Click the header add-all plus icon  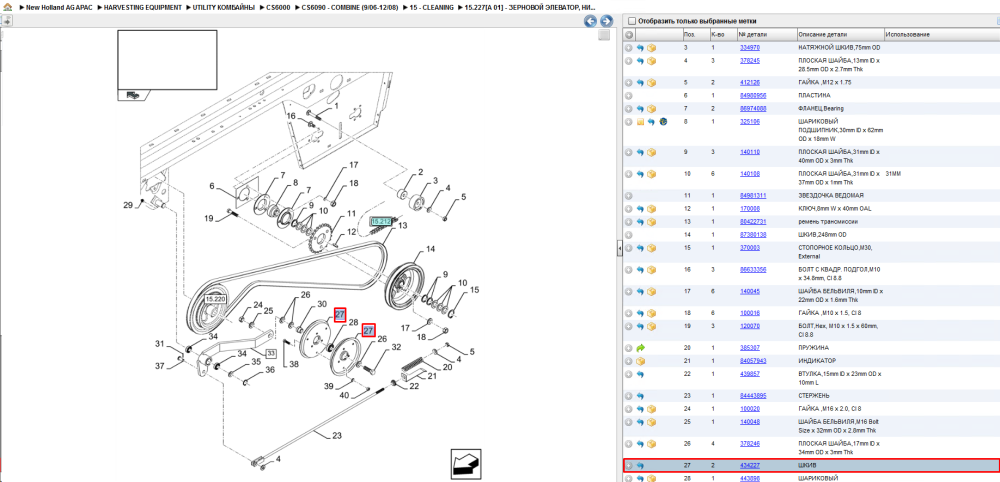click(x=629, y=34)
